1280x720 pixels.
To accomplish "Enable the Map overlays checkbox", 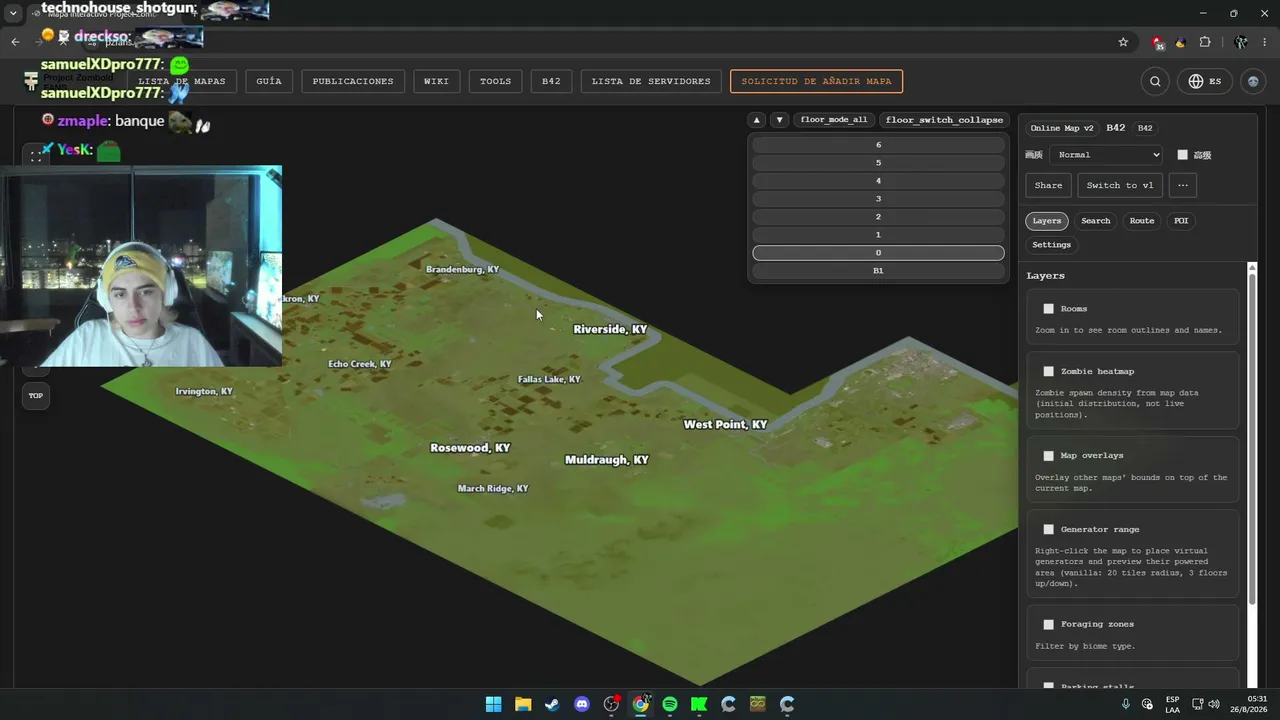I will pyautogui.click(x=1048, y=456).
